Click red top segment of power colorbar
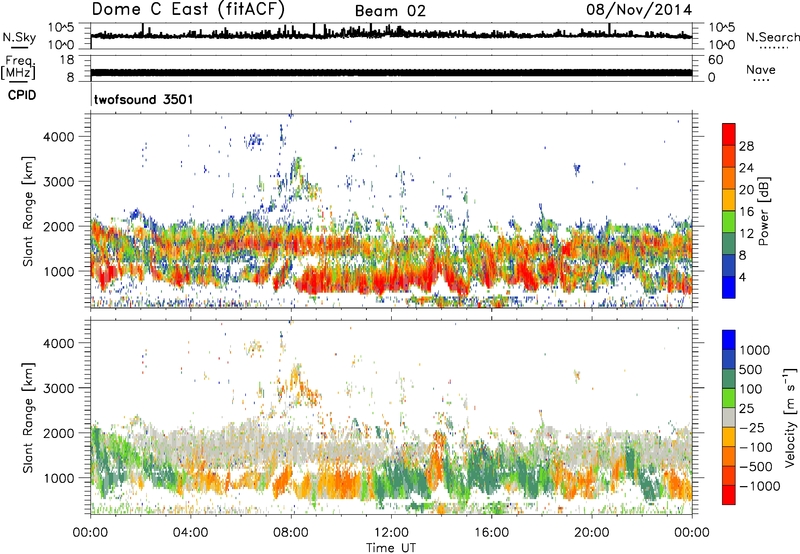This screenshot has height=554, width=800. point(729,134)
